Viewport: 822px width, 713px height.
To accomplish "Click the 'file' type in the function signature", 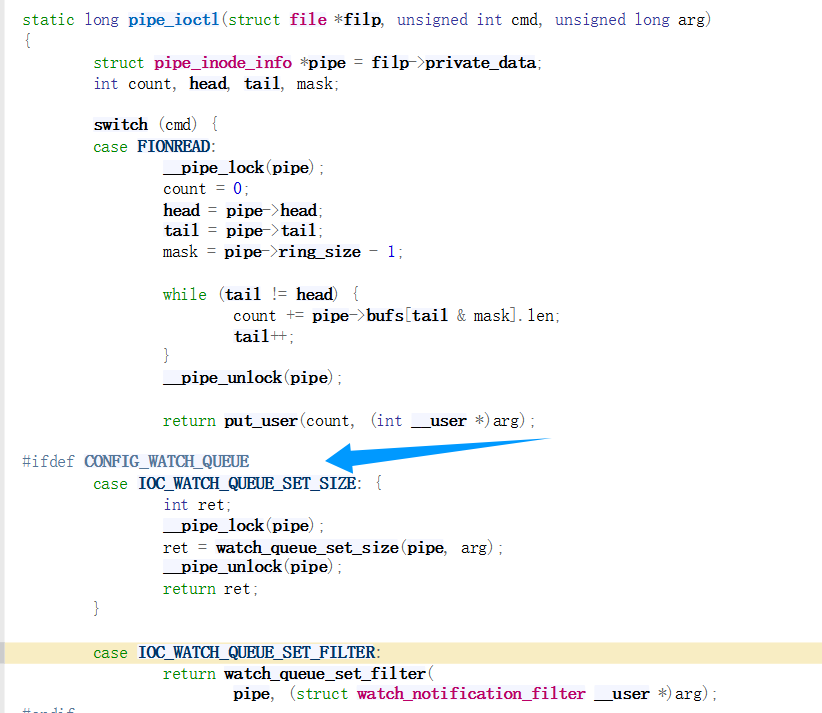I will point(308,20).
